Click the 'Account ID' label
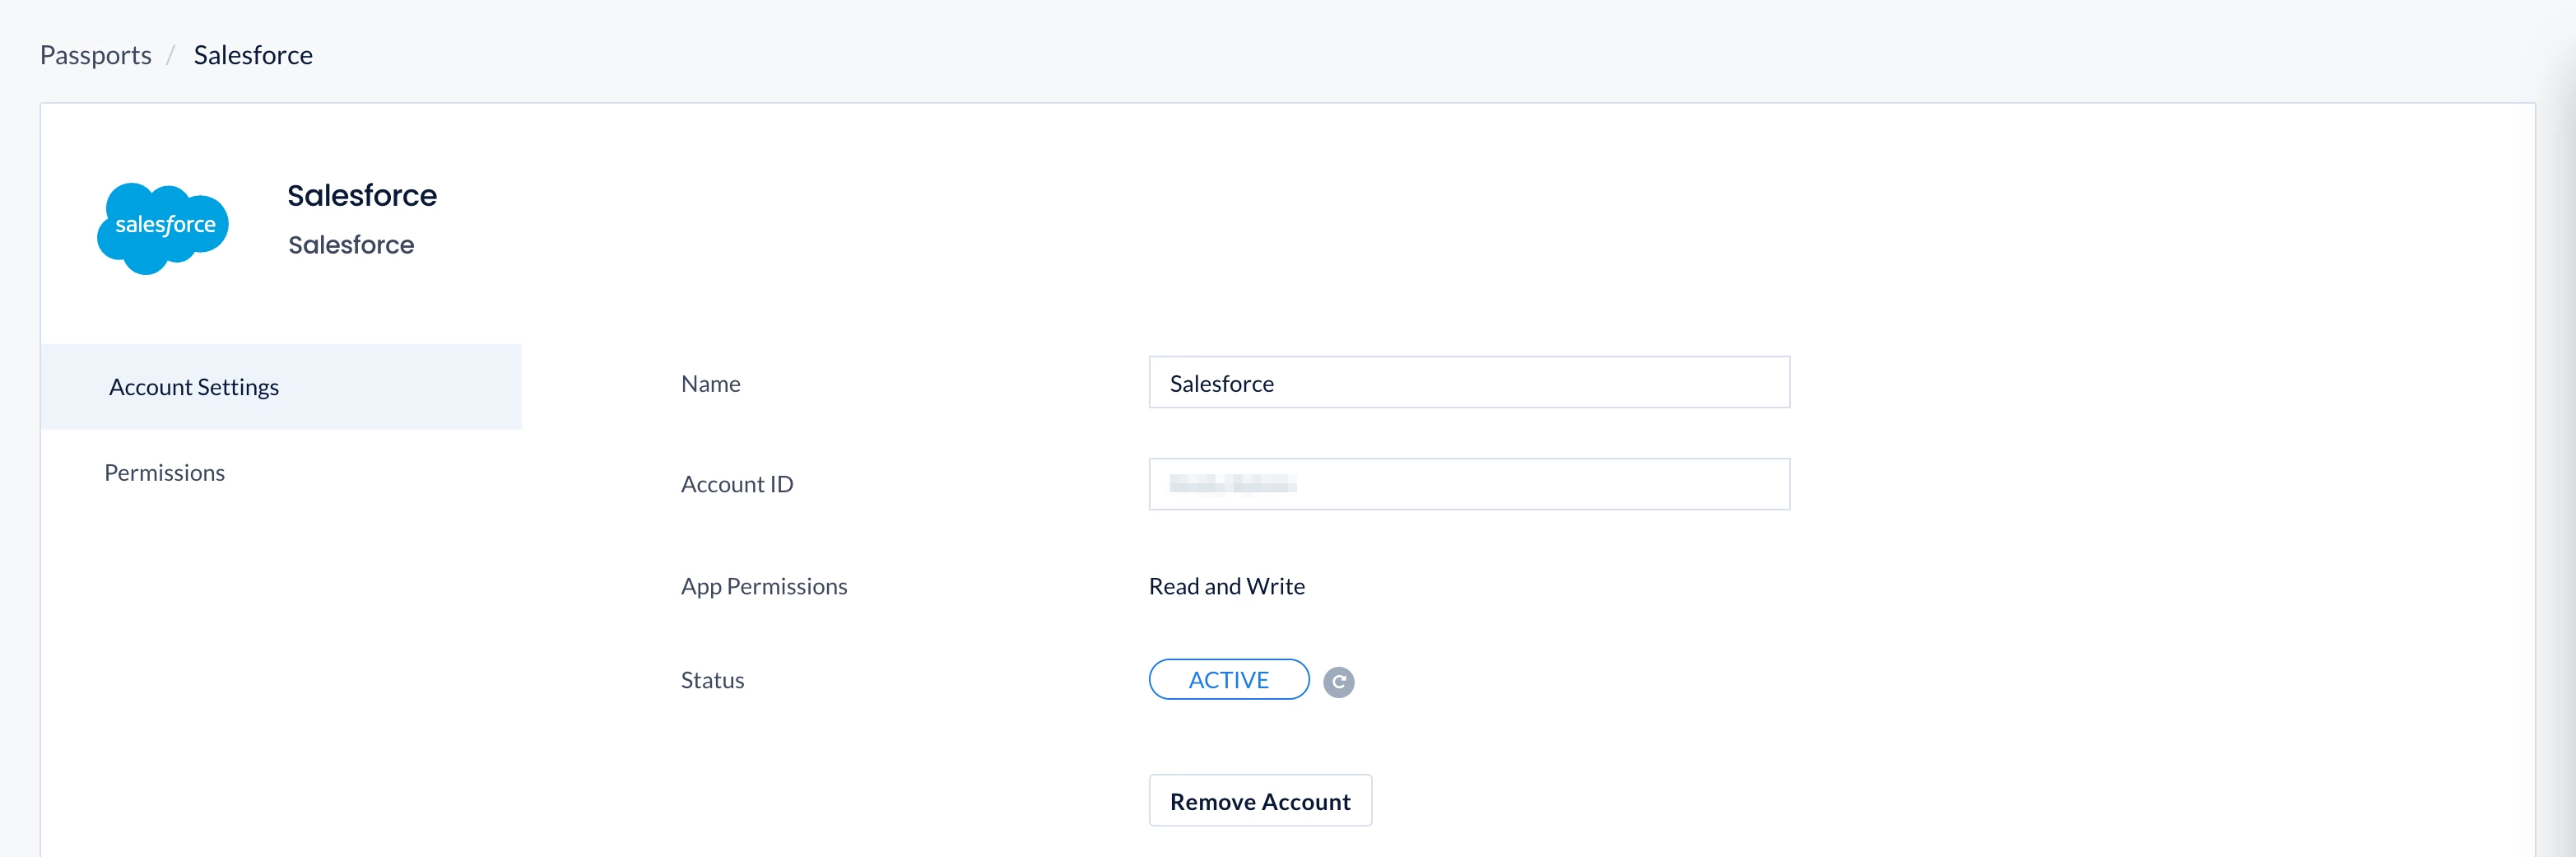 click(737, 484)
